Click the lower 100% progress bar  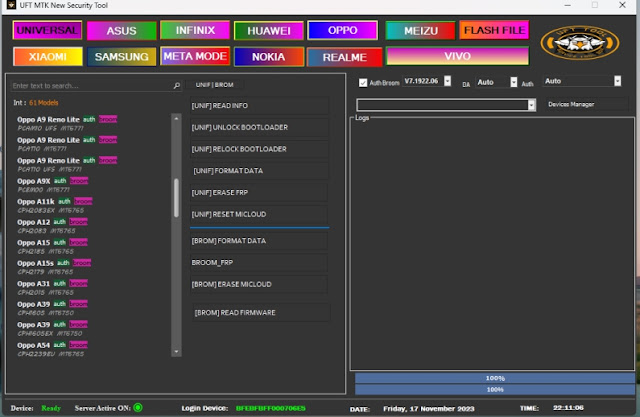point(495,390)
